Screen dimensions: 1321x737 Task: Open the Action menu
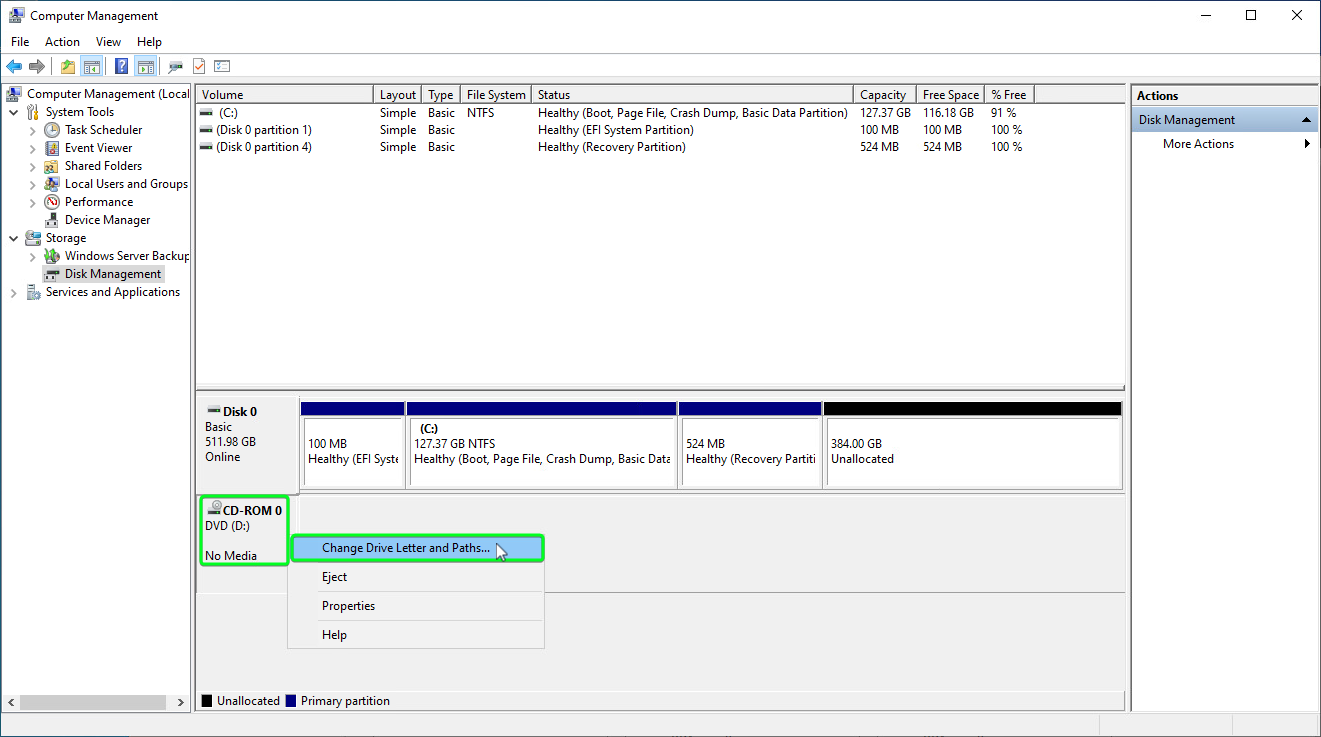(x=62, y=42)
